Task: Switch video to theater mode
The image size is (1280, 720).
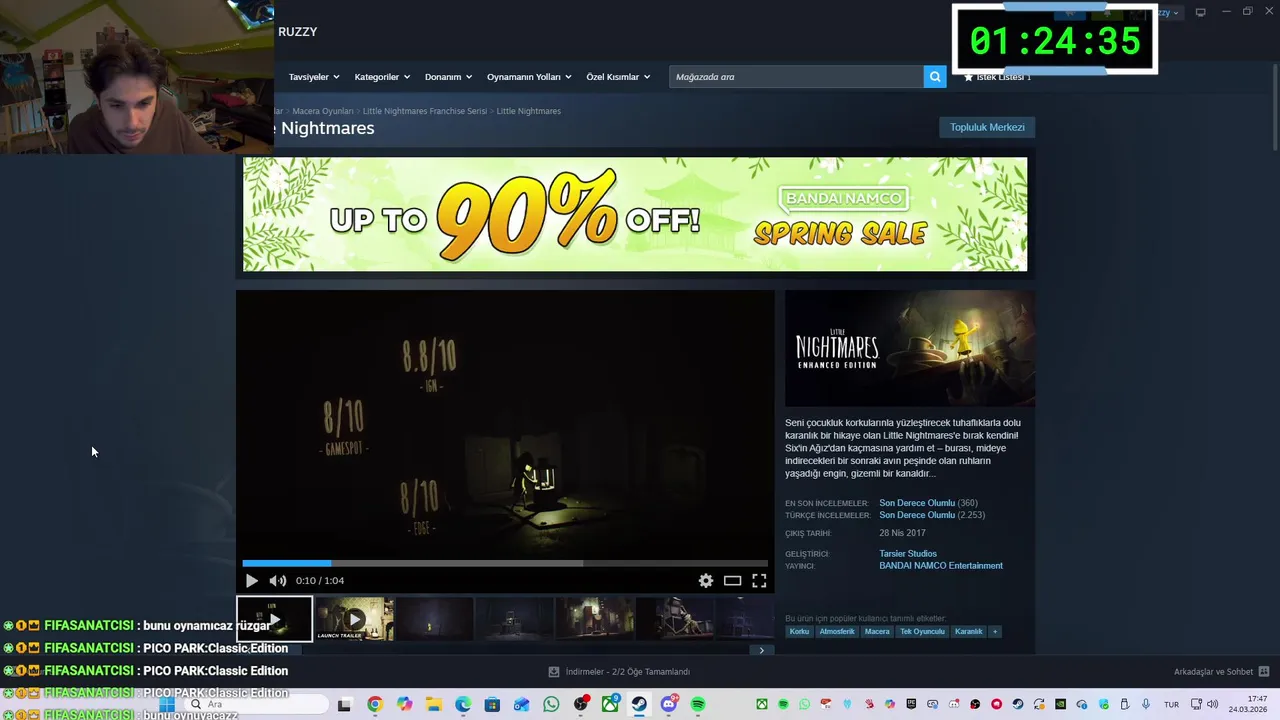Action: [x=732, y=580]
